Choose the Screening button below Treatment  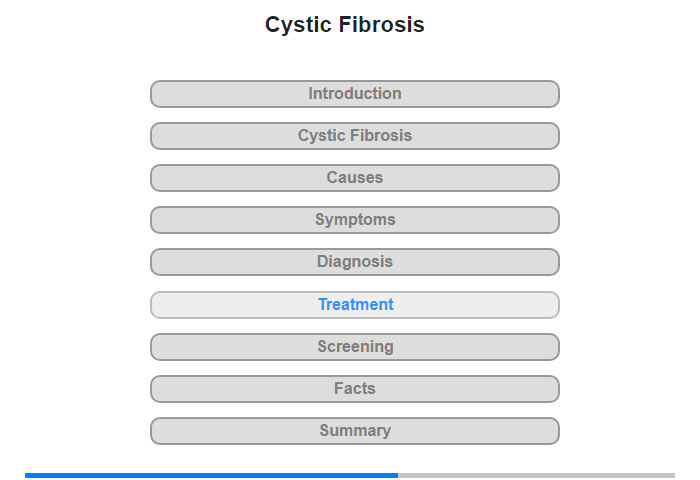click(x=355, y=347)
